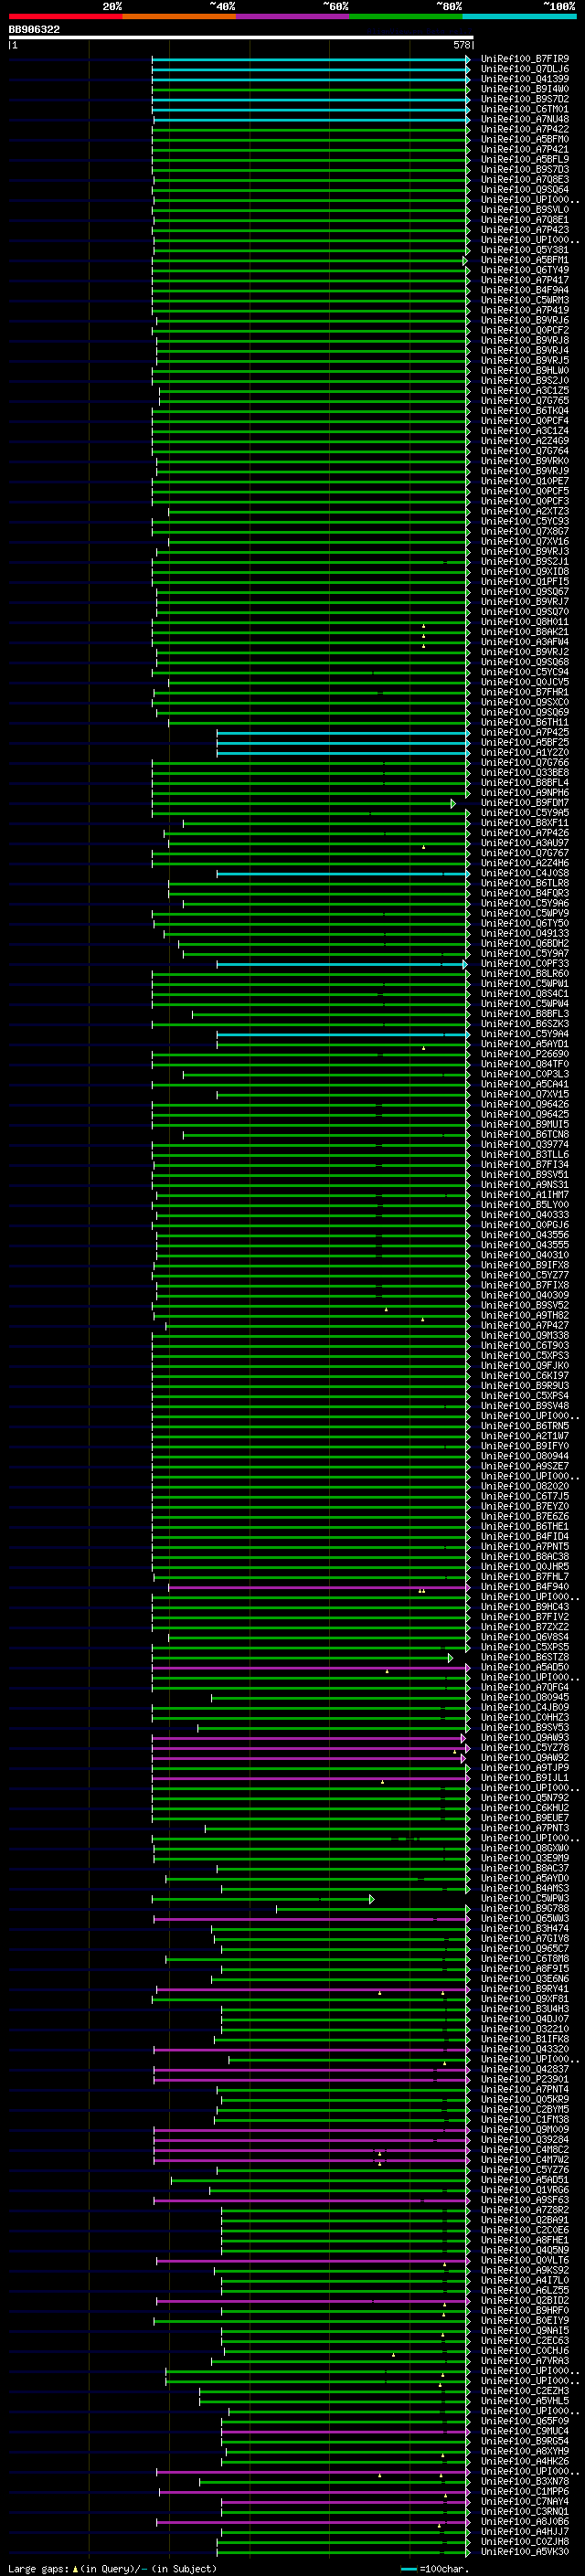This screenshot has height=2576, width=585.
Task: Select label UniRef100_A5BFM1
Action: pos(524,260)
